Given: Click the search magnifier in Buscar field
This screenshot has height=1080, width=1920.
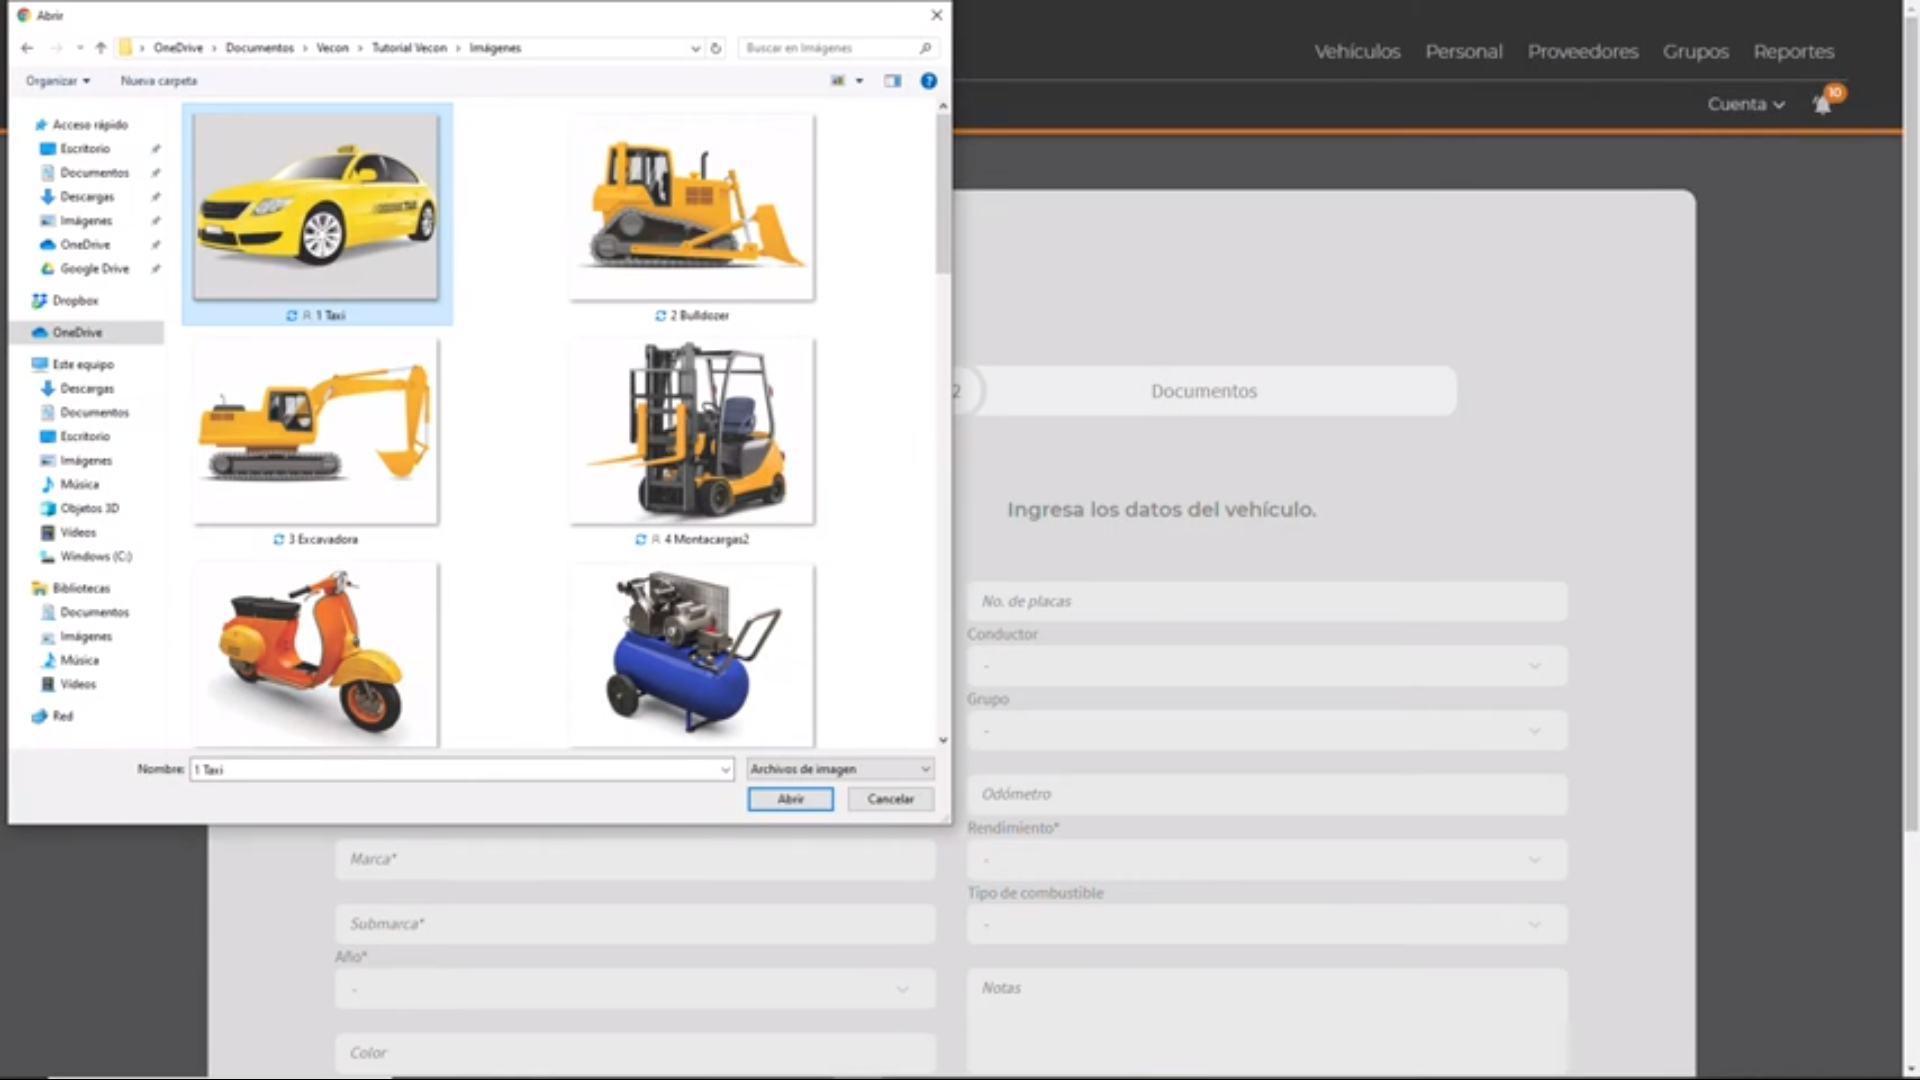Looking at the screenshot, I should (925, 48).
